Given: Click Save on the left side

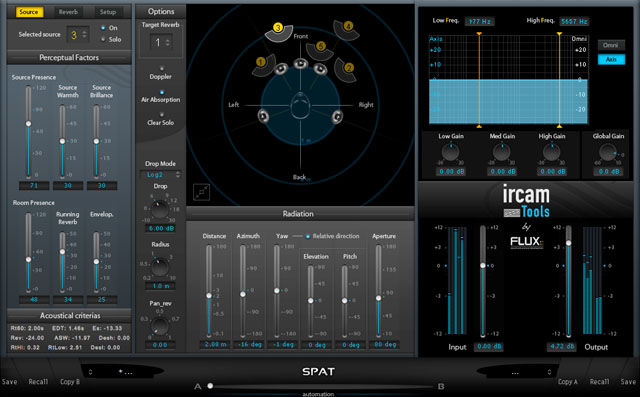Looking at the screenshot, I should (9, 382).
